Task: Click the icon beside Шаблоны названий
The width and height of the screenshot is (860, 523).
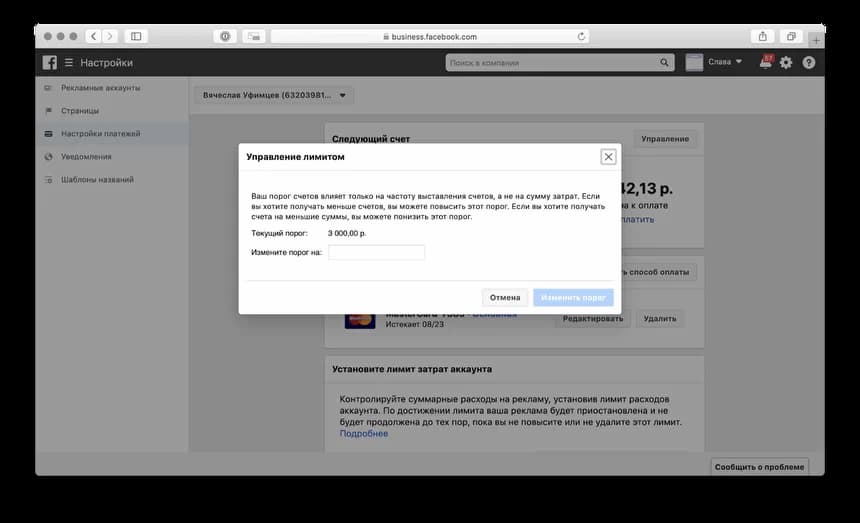Action: [x=48, y=180]
